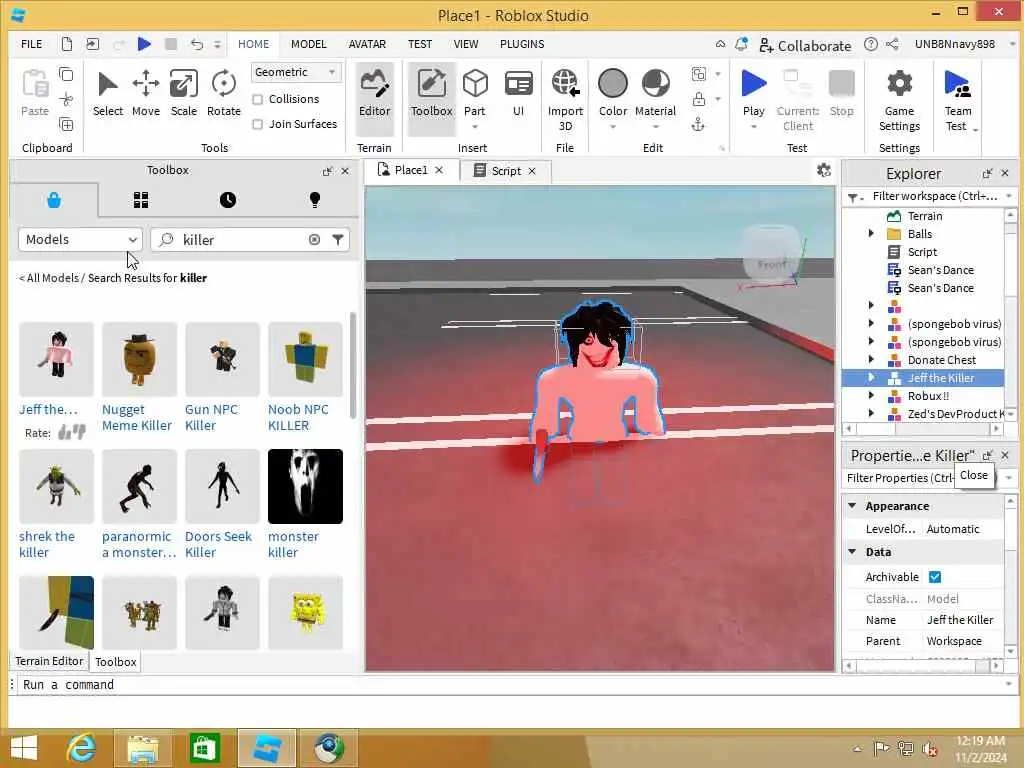Open the username account dropdown arrow
The height and width of the screenshot is (768, 1024).
pos(1012,44)
